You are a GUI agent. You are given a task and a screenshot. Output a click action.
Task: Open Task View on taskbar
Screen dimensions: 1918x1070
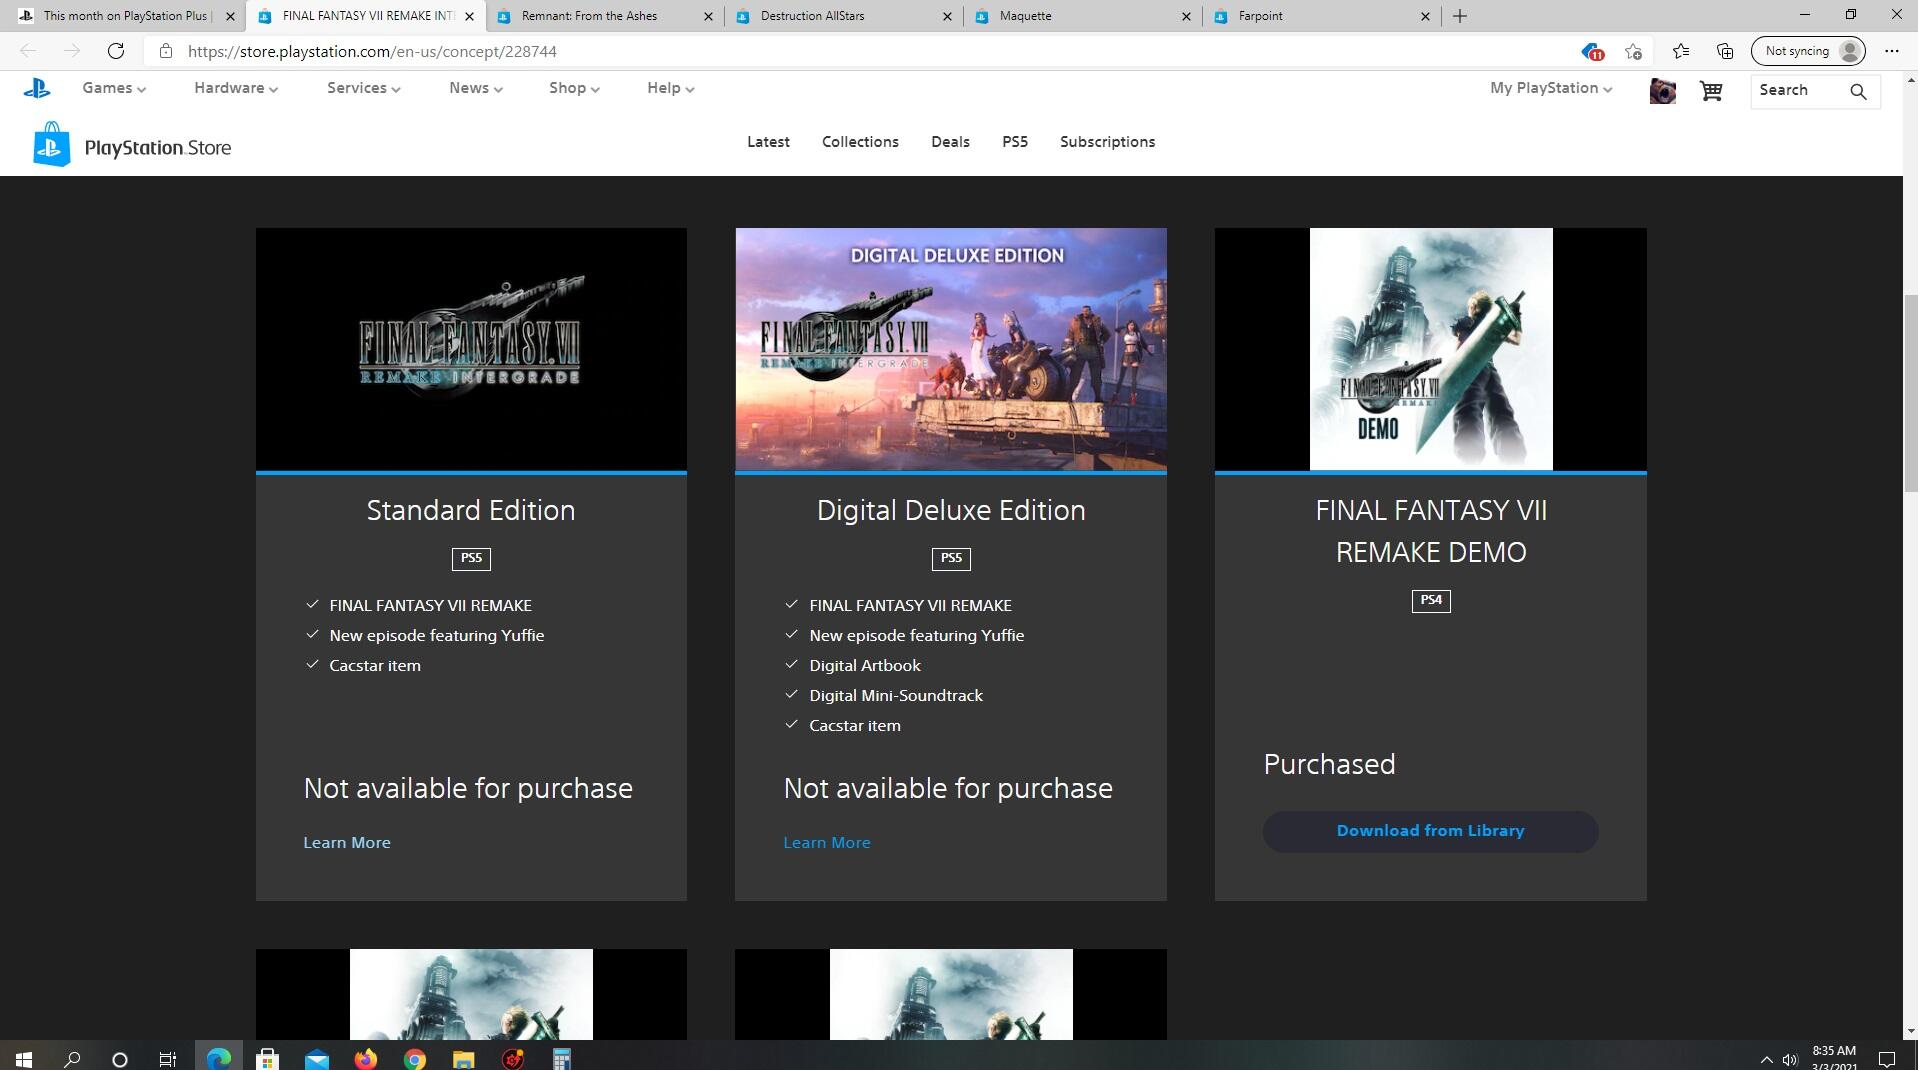click(168, 1059)
